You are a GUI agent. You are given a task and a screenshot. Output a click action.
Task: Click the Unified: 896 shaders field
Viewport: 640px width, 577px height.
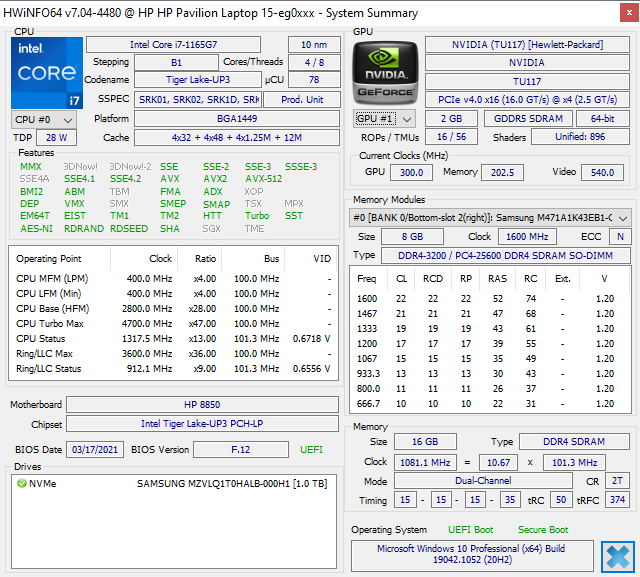click(x=580, y=137)
